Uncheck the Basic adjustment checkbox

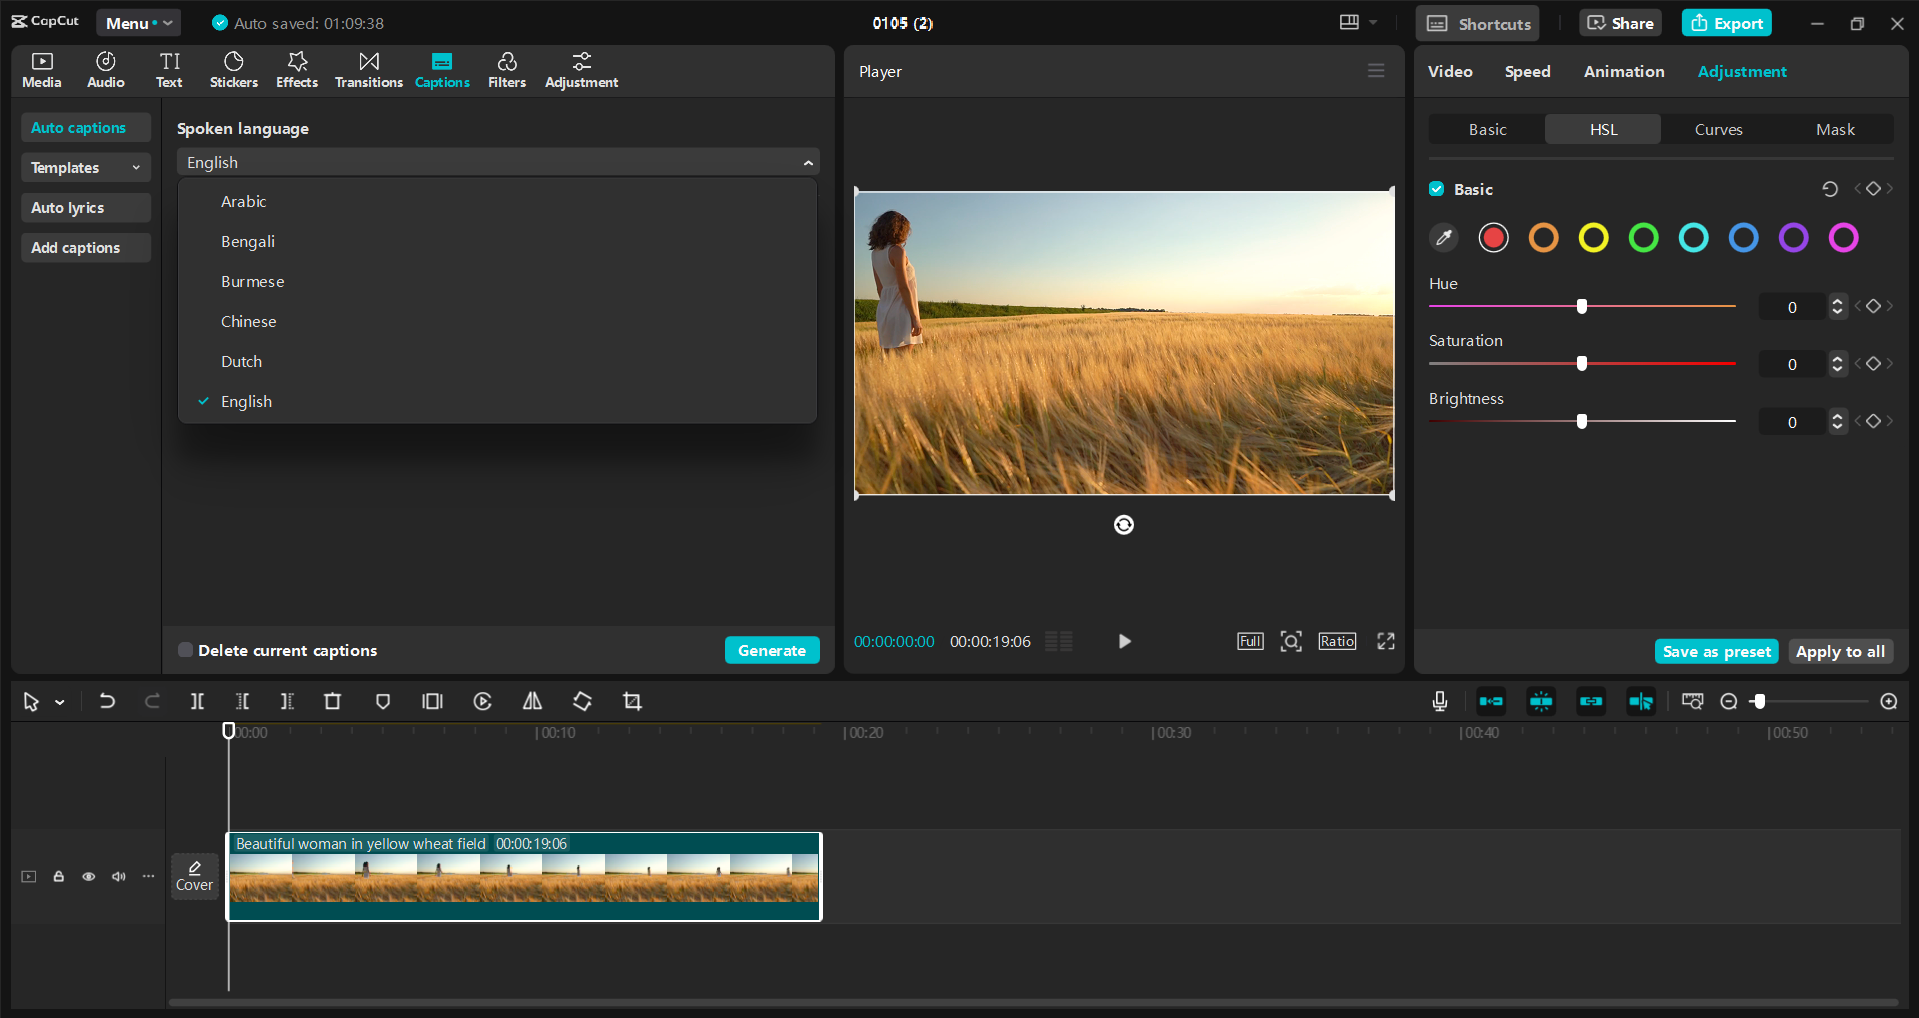[x=1436, y=188]
